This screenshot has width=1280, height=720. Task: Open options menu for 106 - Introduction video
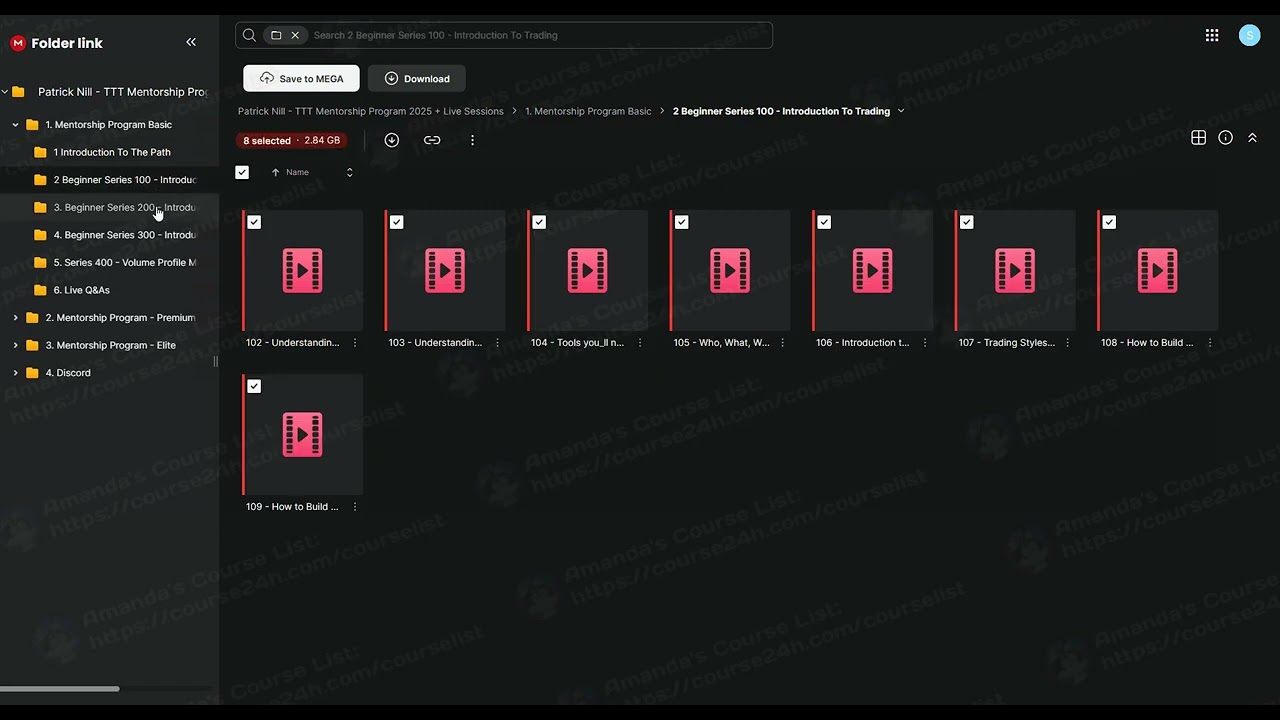point(925,343)
